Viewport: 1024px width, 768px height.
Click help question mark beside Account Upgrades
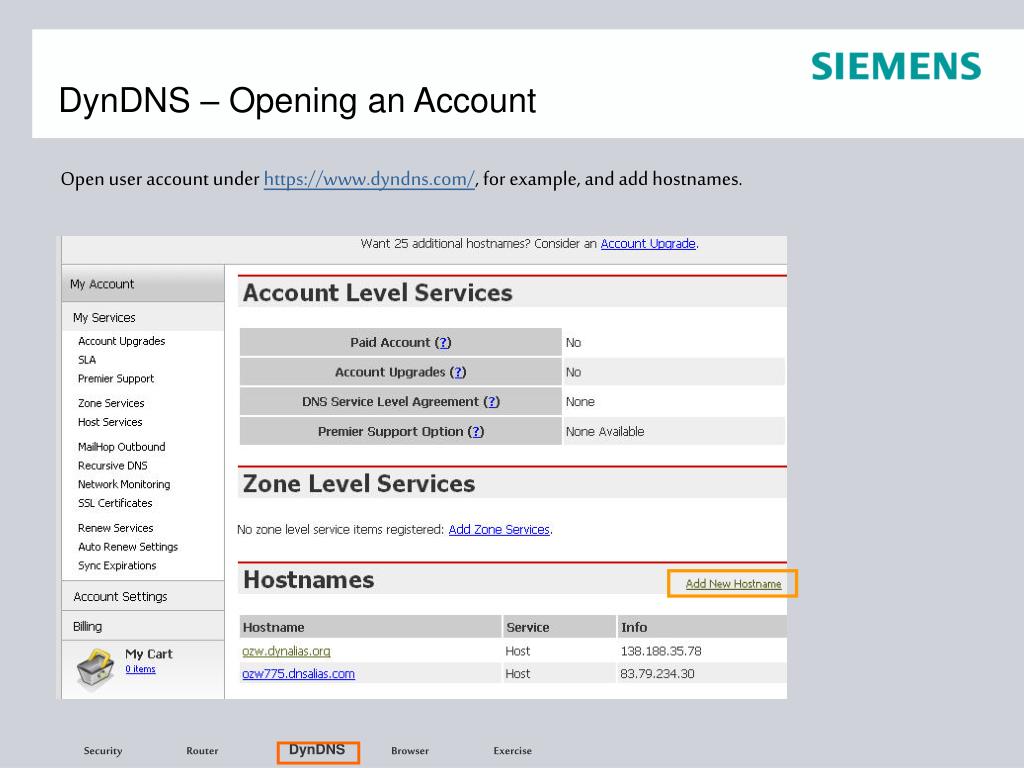point(458,372)
